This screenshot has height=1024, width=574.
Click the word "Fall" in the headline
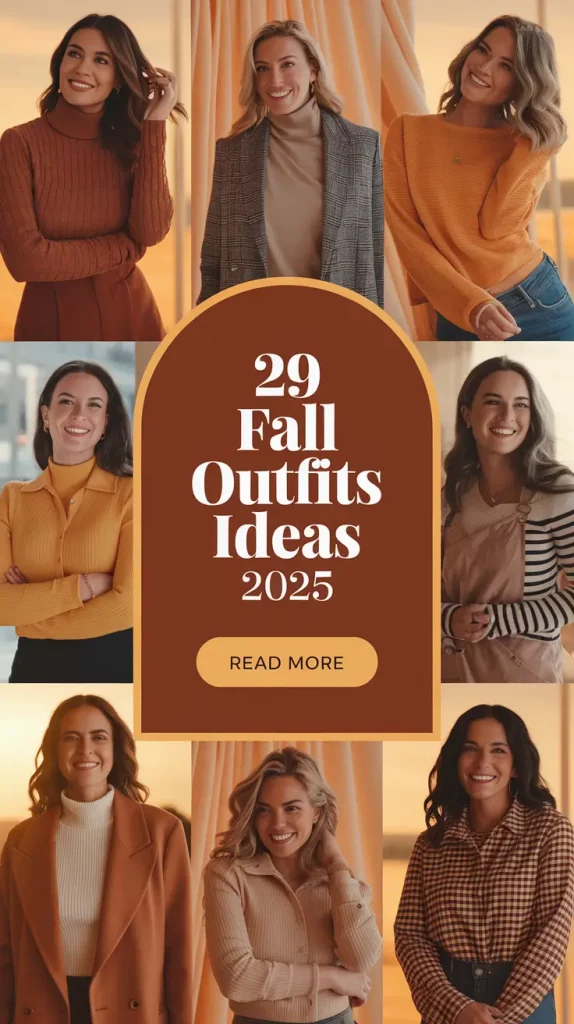[287, 428]
